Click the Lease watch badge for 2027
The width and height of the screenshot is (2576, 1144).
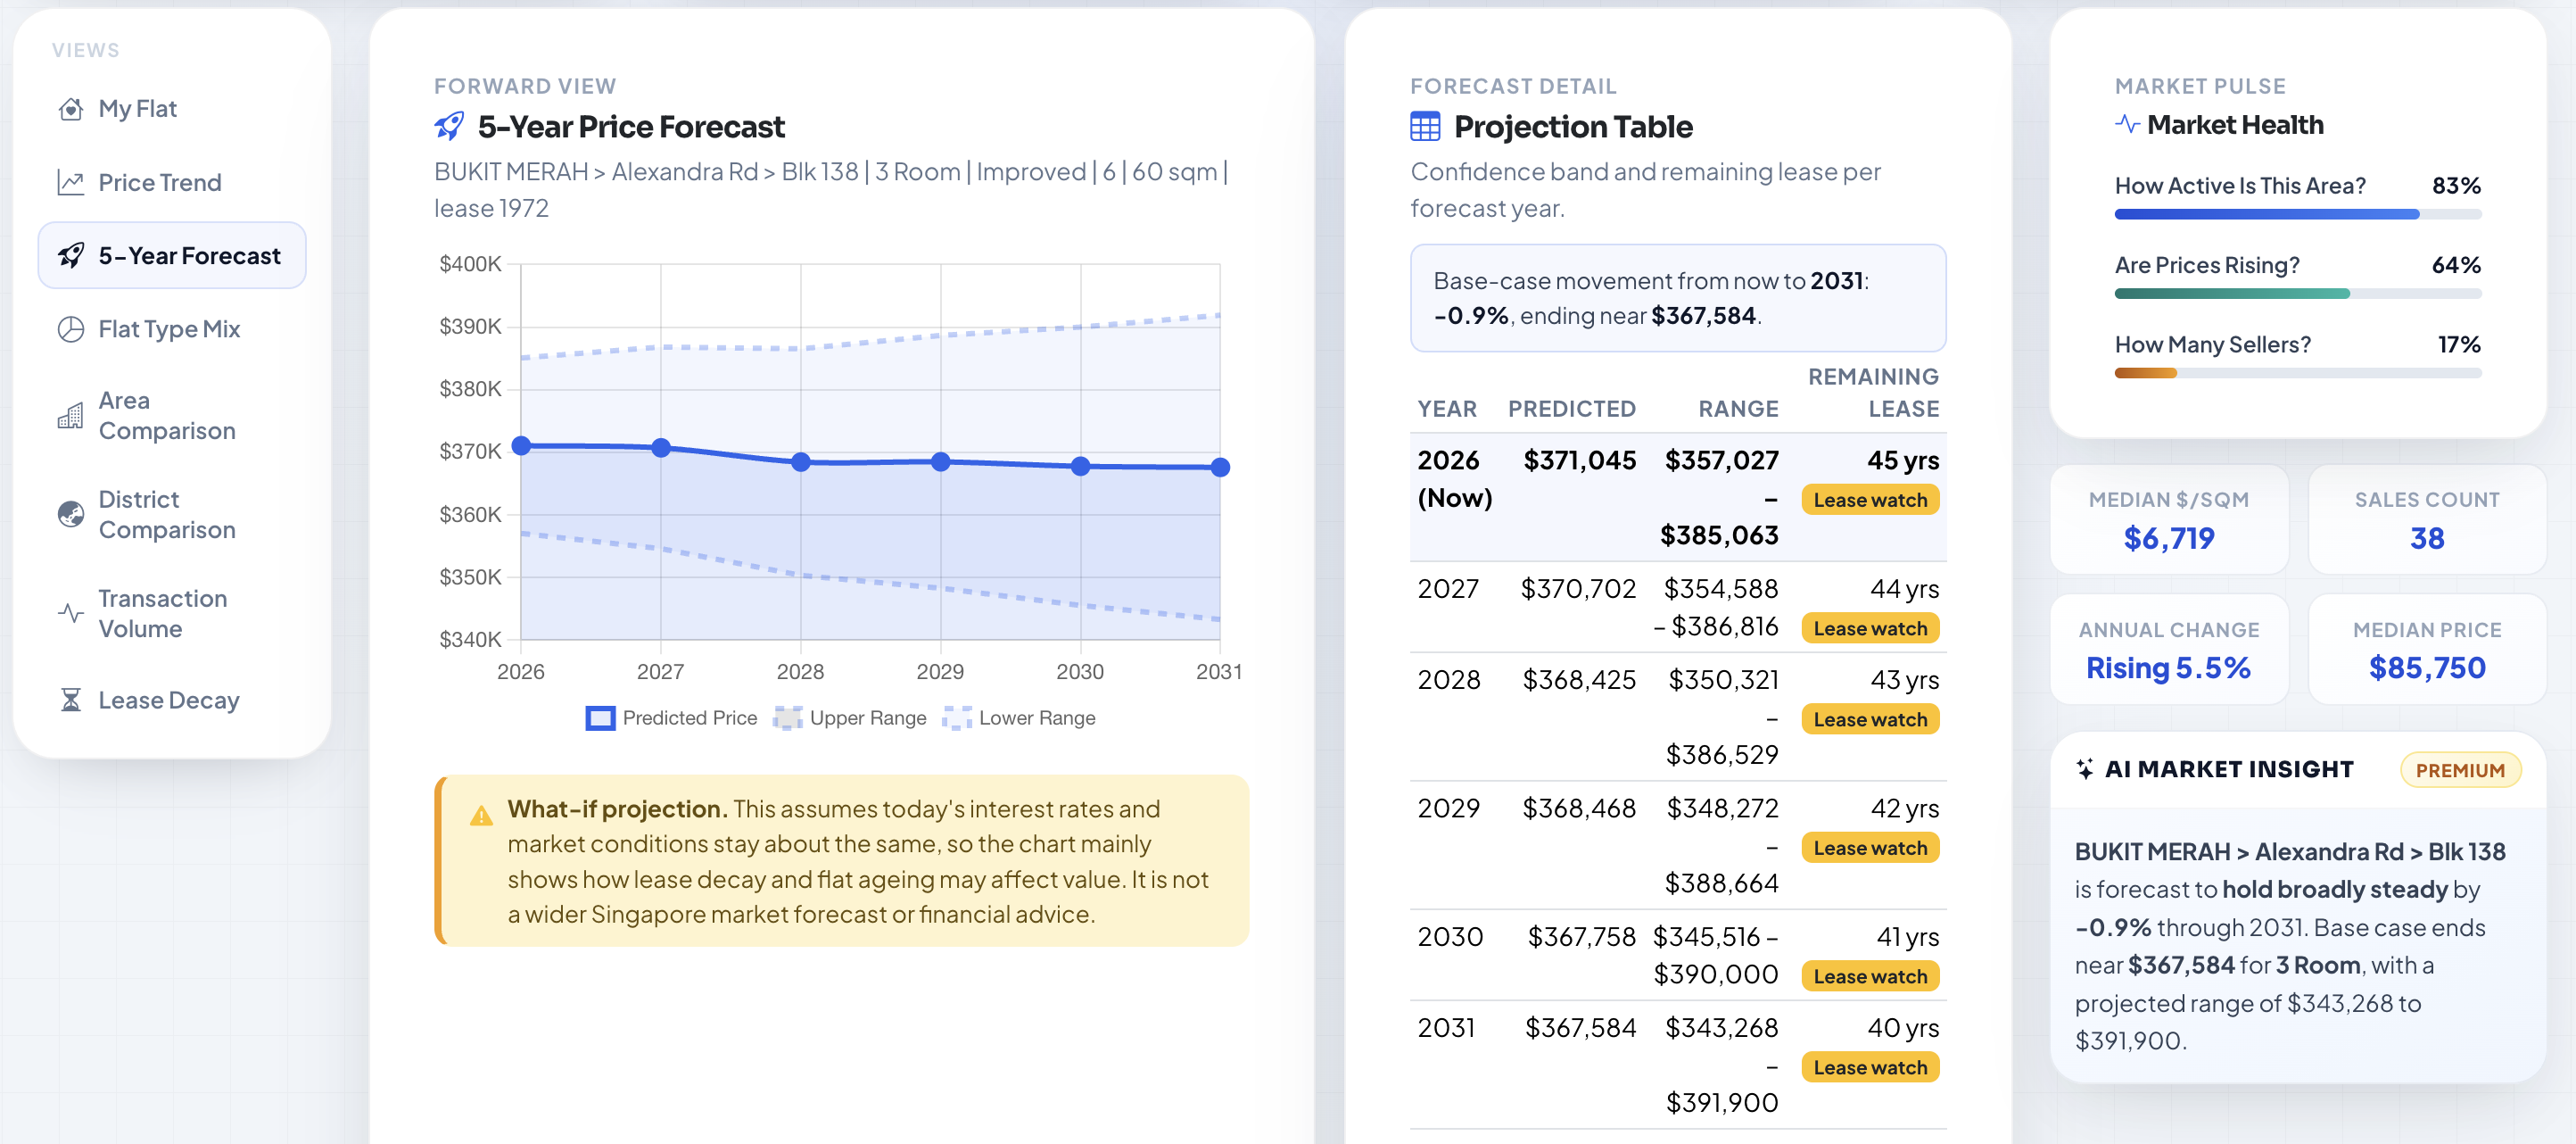pyautogui.click(x=1870, y=628)
